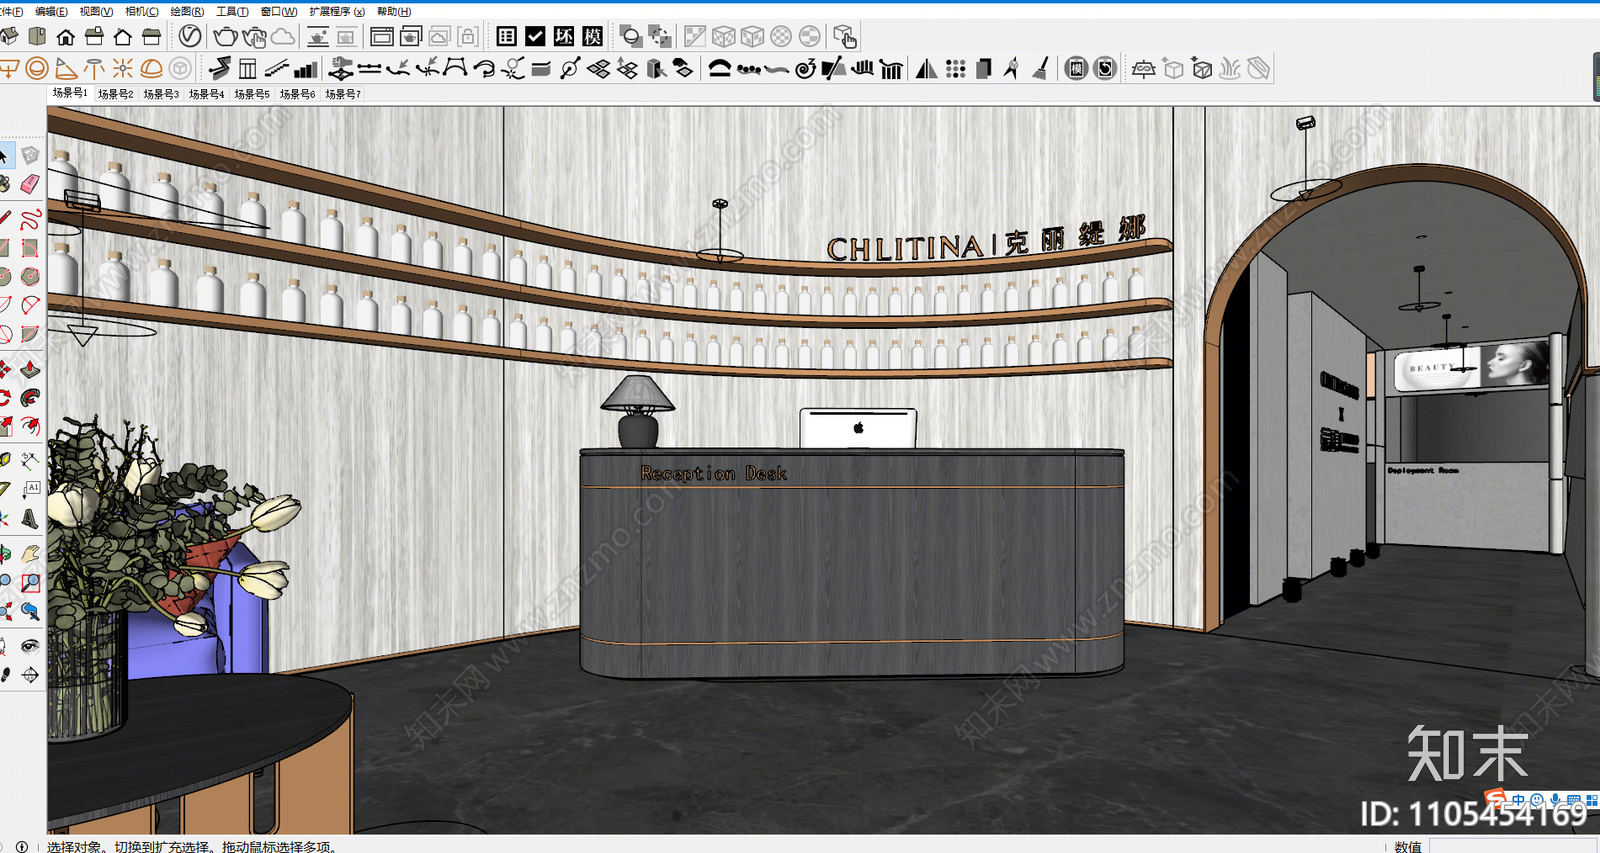Select the Freehand squiggle tool
Image resolution: width=1600 pixels, height=853 pixels.
point(30,219)
